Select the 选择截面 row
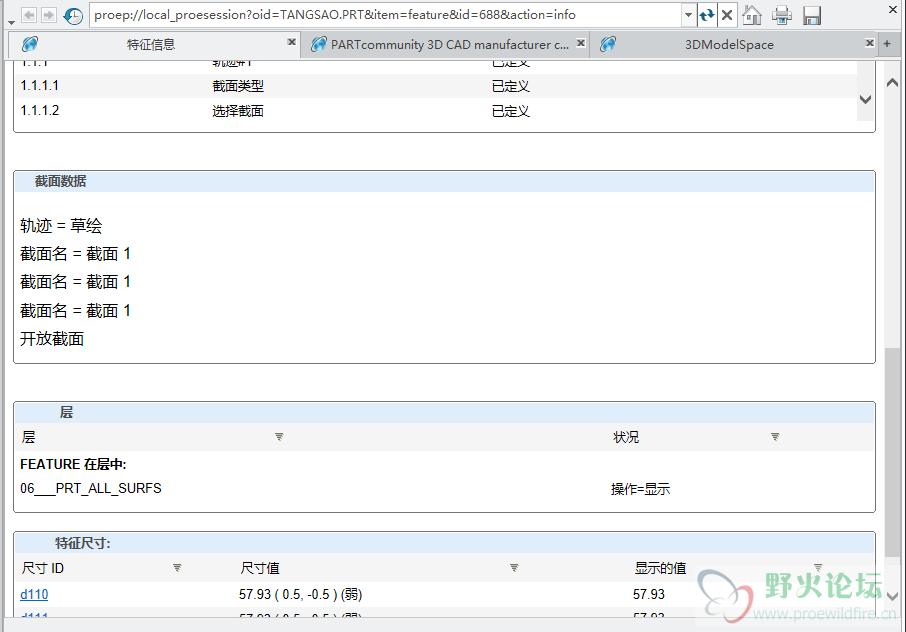Image resolution: width=906 pixels, height=632 pixels. (438, 110)
